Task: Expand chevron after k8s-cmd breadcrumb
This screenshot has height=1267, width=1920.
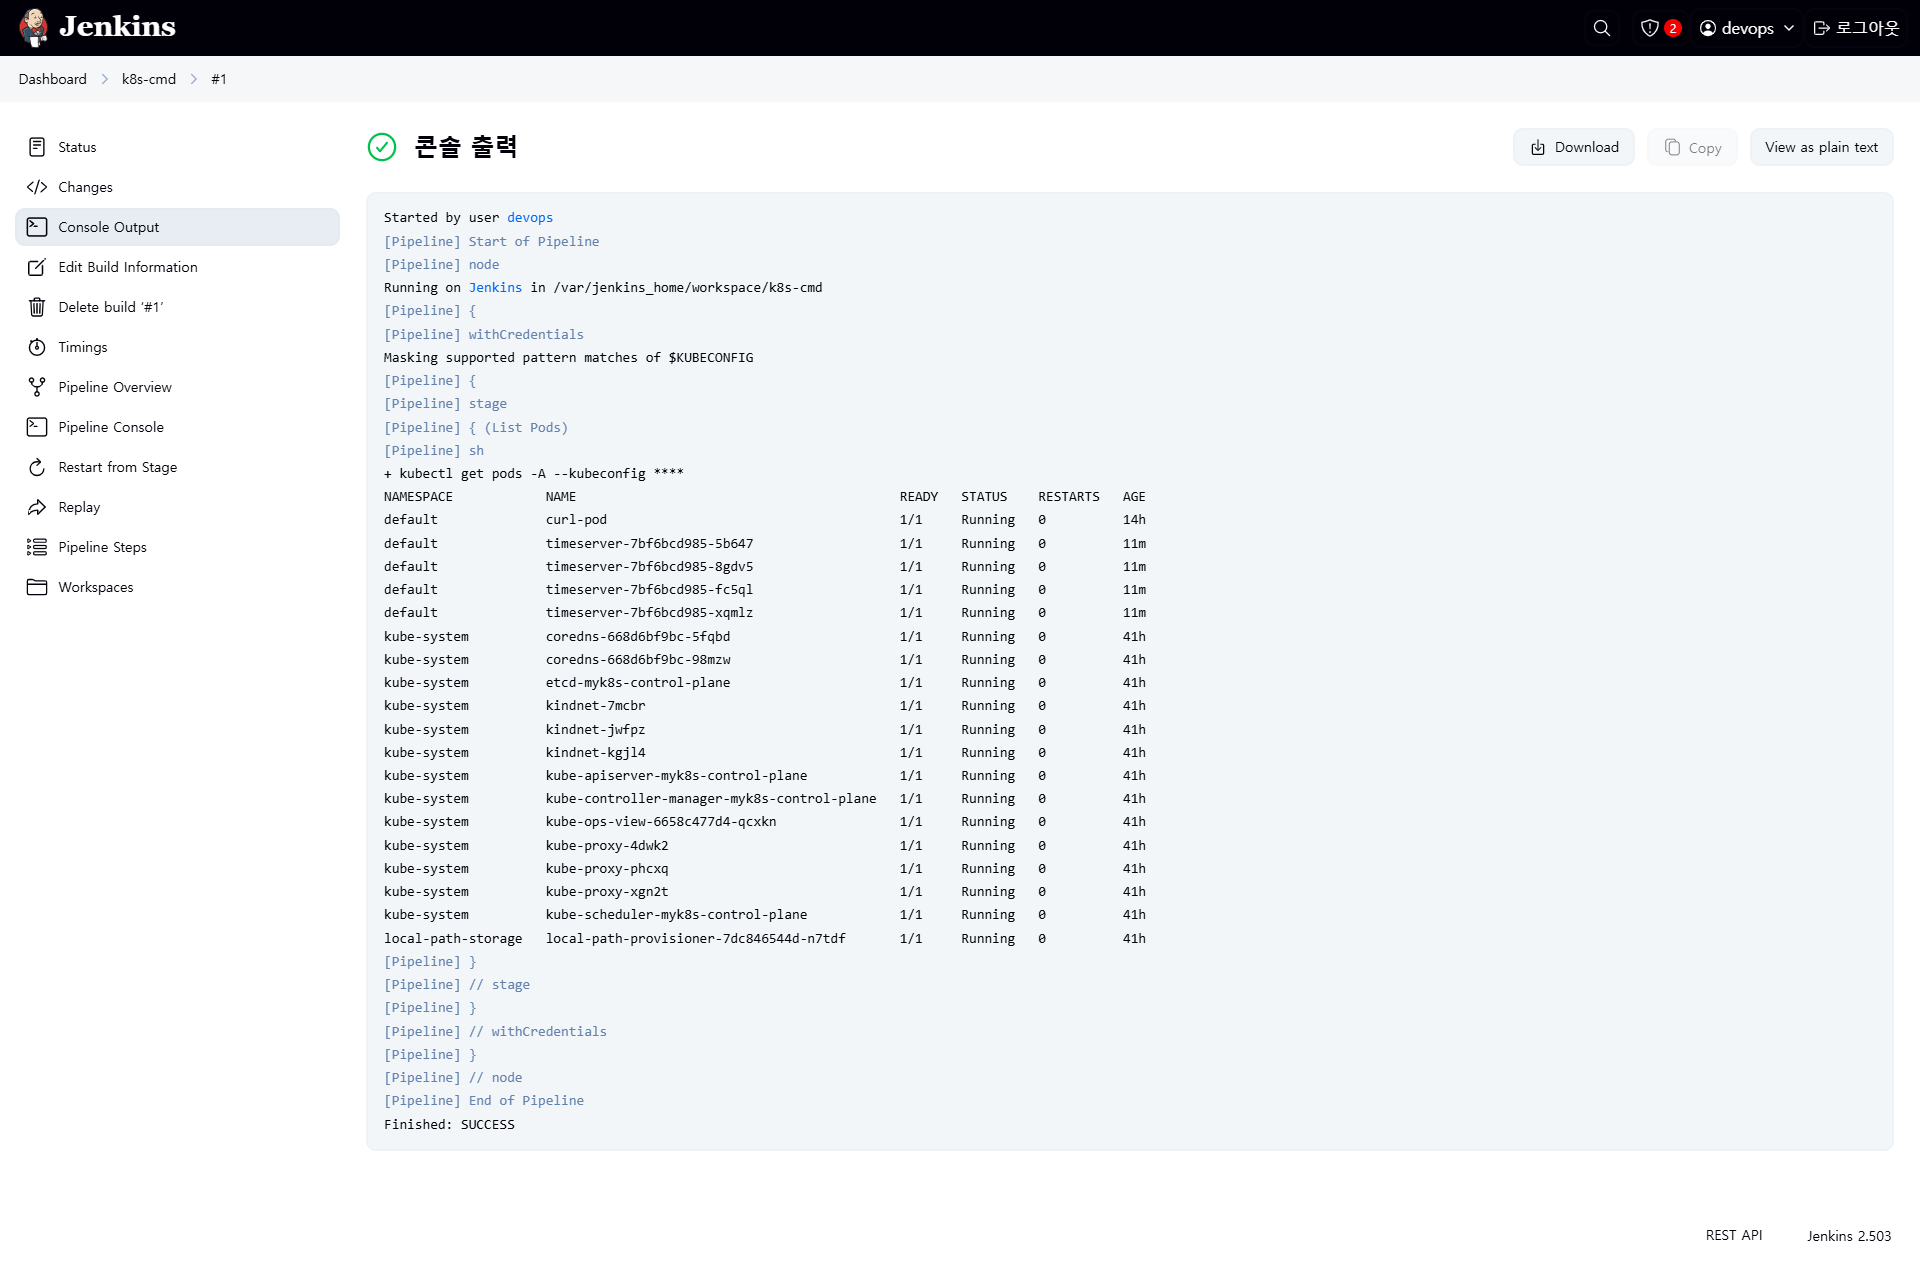Action: coord(194,79)
